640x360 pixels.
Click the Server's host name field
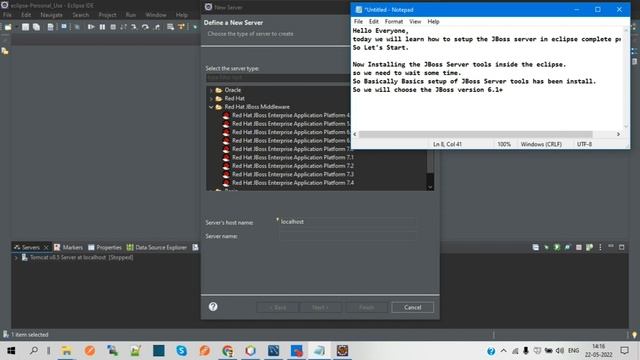pos(348,222)
